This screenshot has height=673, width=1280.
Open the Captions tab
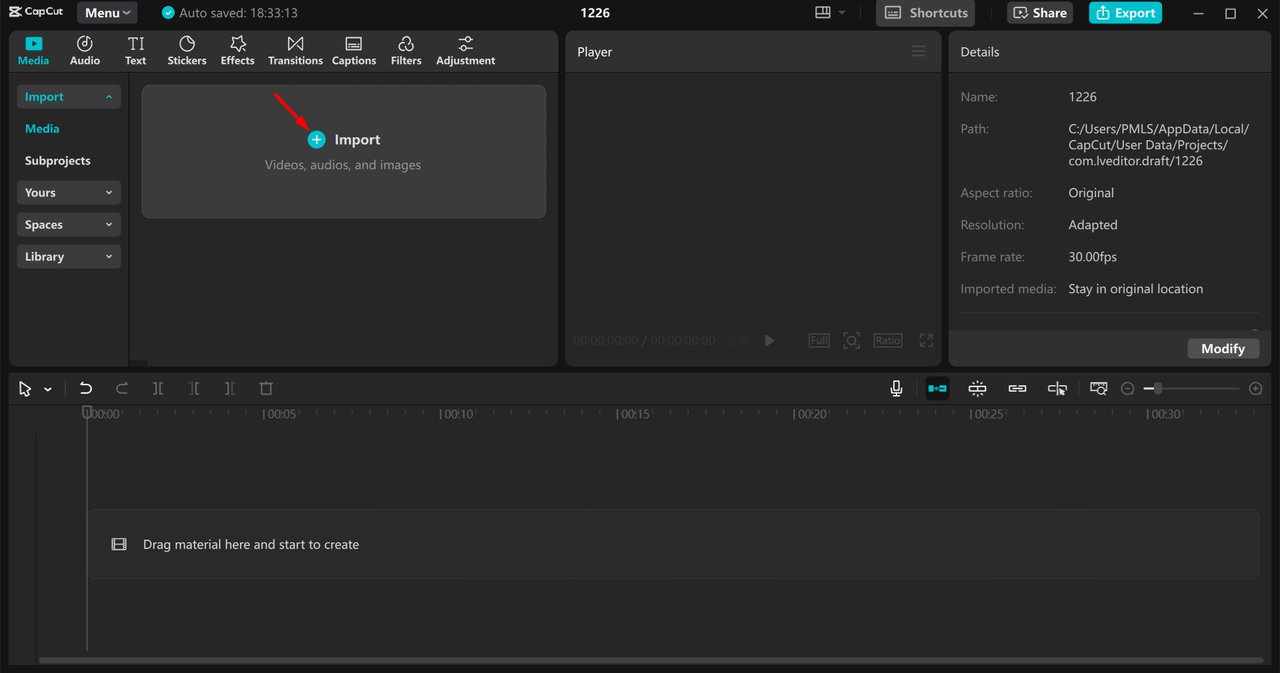[354, 51]
